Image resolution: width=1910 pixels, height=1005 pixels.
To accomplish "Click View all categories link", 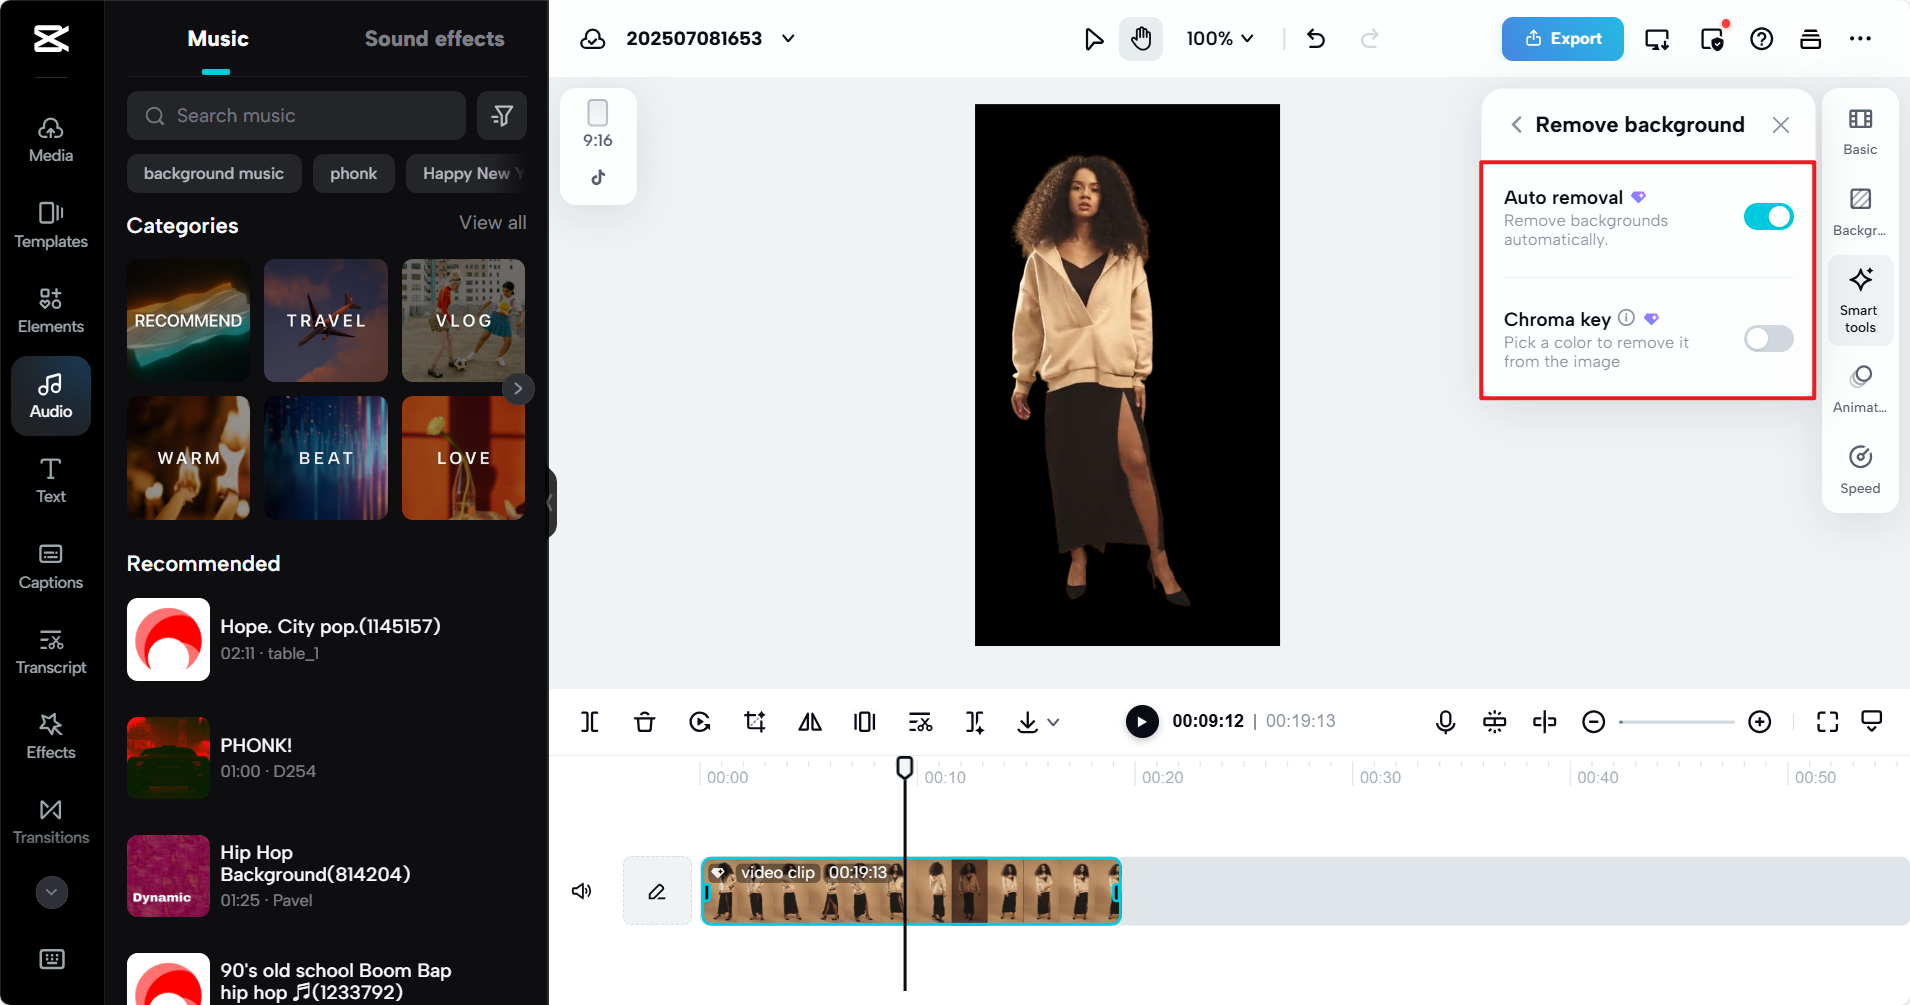I will (x=492, y=223).
